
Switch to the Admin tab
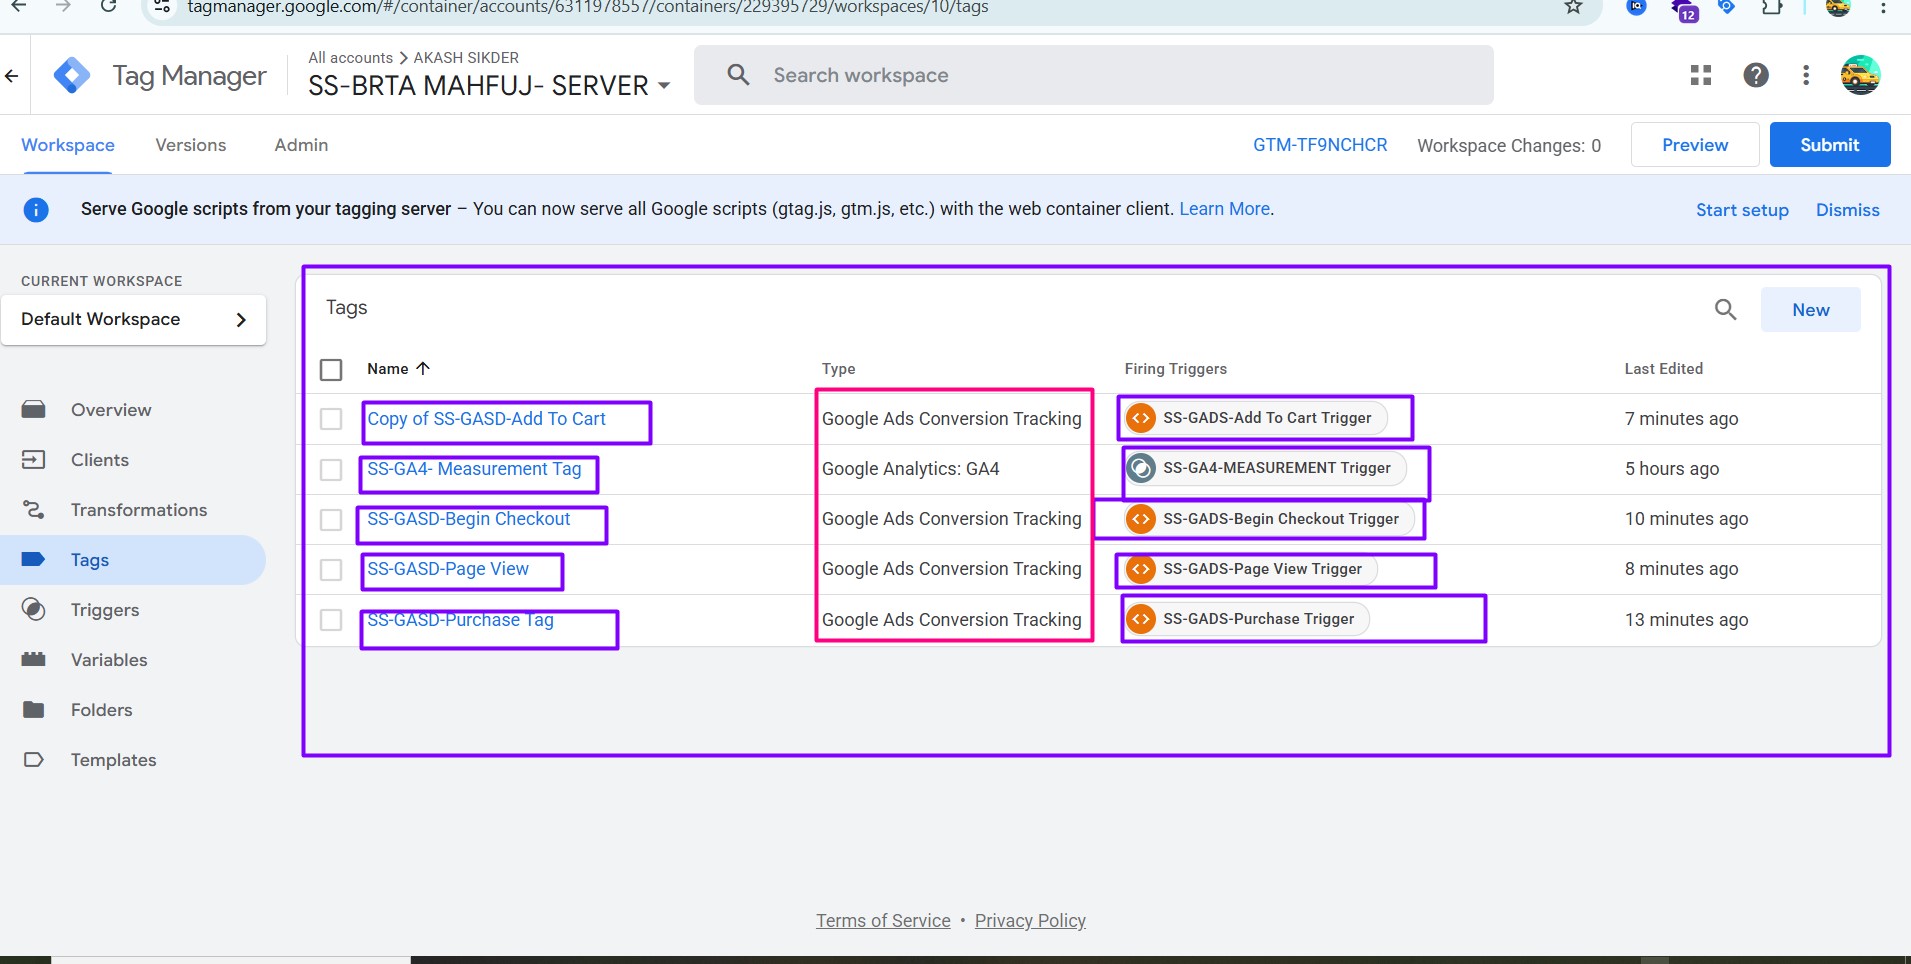[301, 145]
